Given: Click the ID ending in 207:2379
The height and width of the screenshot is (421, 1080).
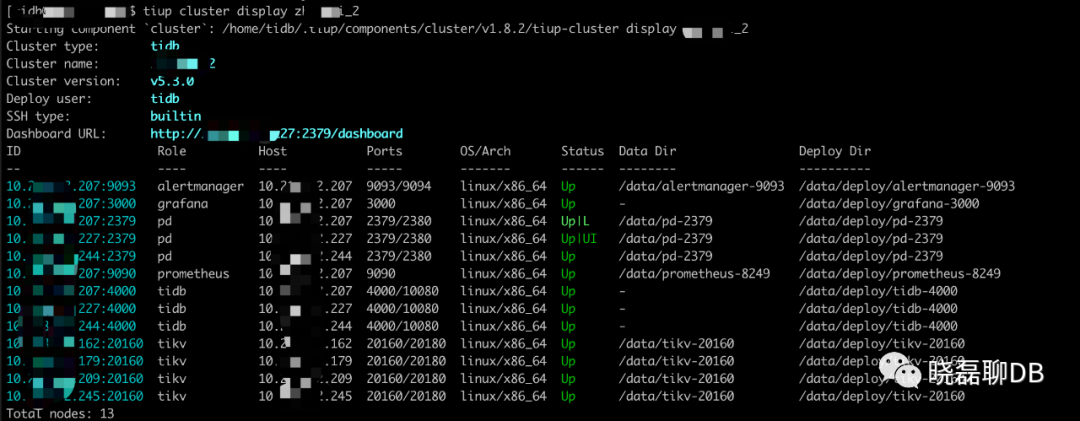Looking at the screenshot, I should 71,221.
